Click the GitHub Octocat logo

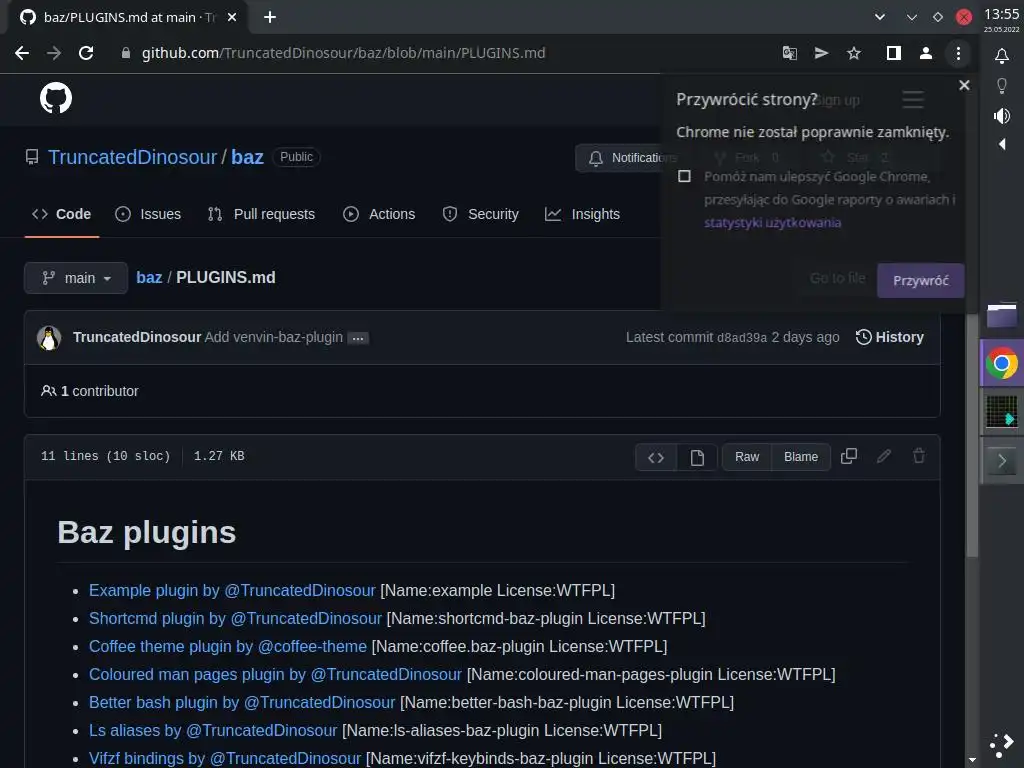pos(56,99)
